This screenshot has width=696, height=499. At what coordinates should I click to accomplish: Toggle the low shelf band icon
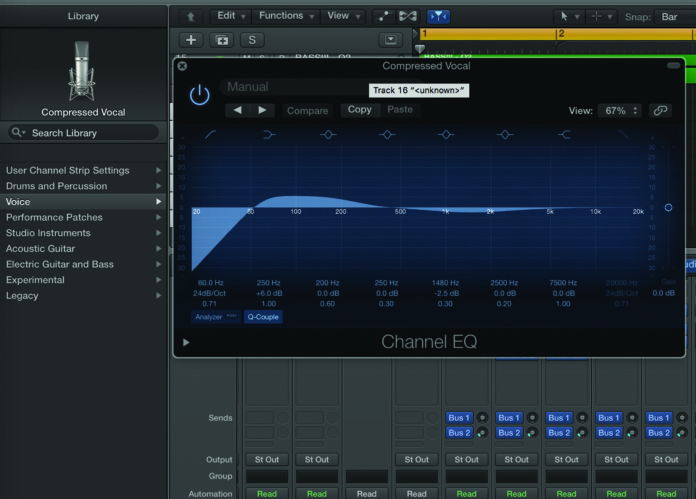pyautogui.click(x=269, y=135)
